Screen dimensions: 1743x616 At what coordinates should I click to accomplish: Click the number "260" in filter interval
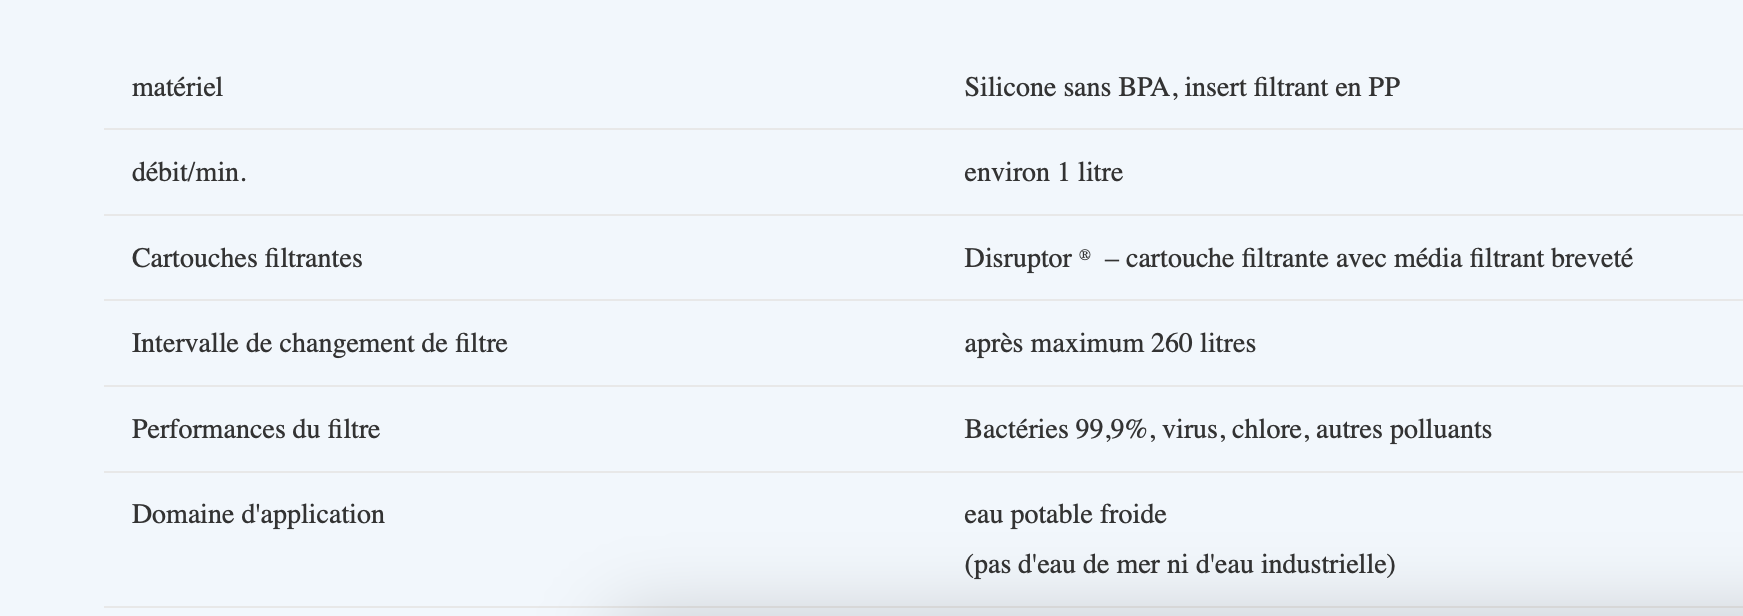click(x=1171, y=344)
